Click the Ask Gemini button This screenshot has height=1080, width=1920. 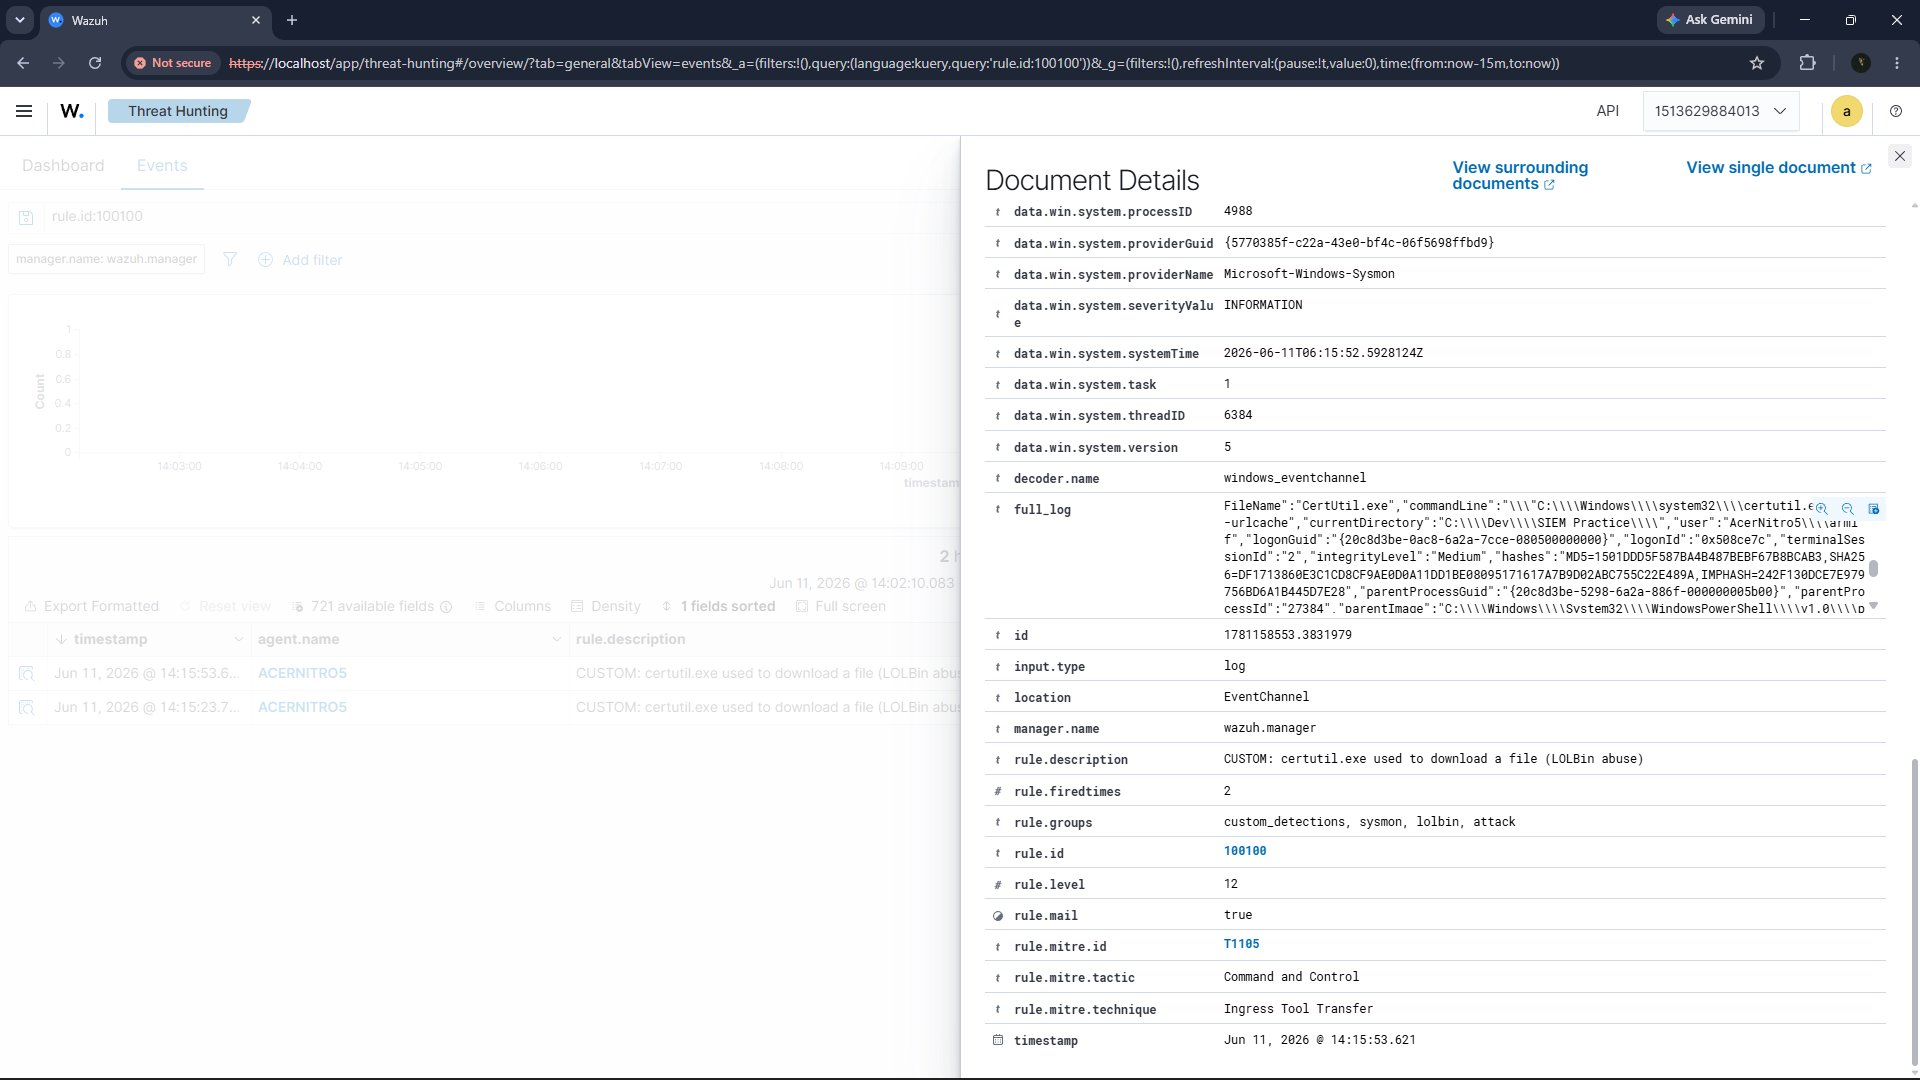tap(1710, 20)
